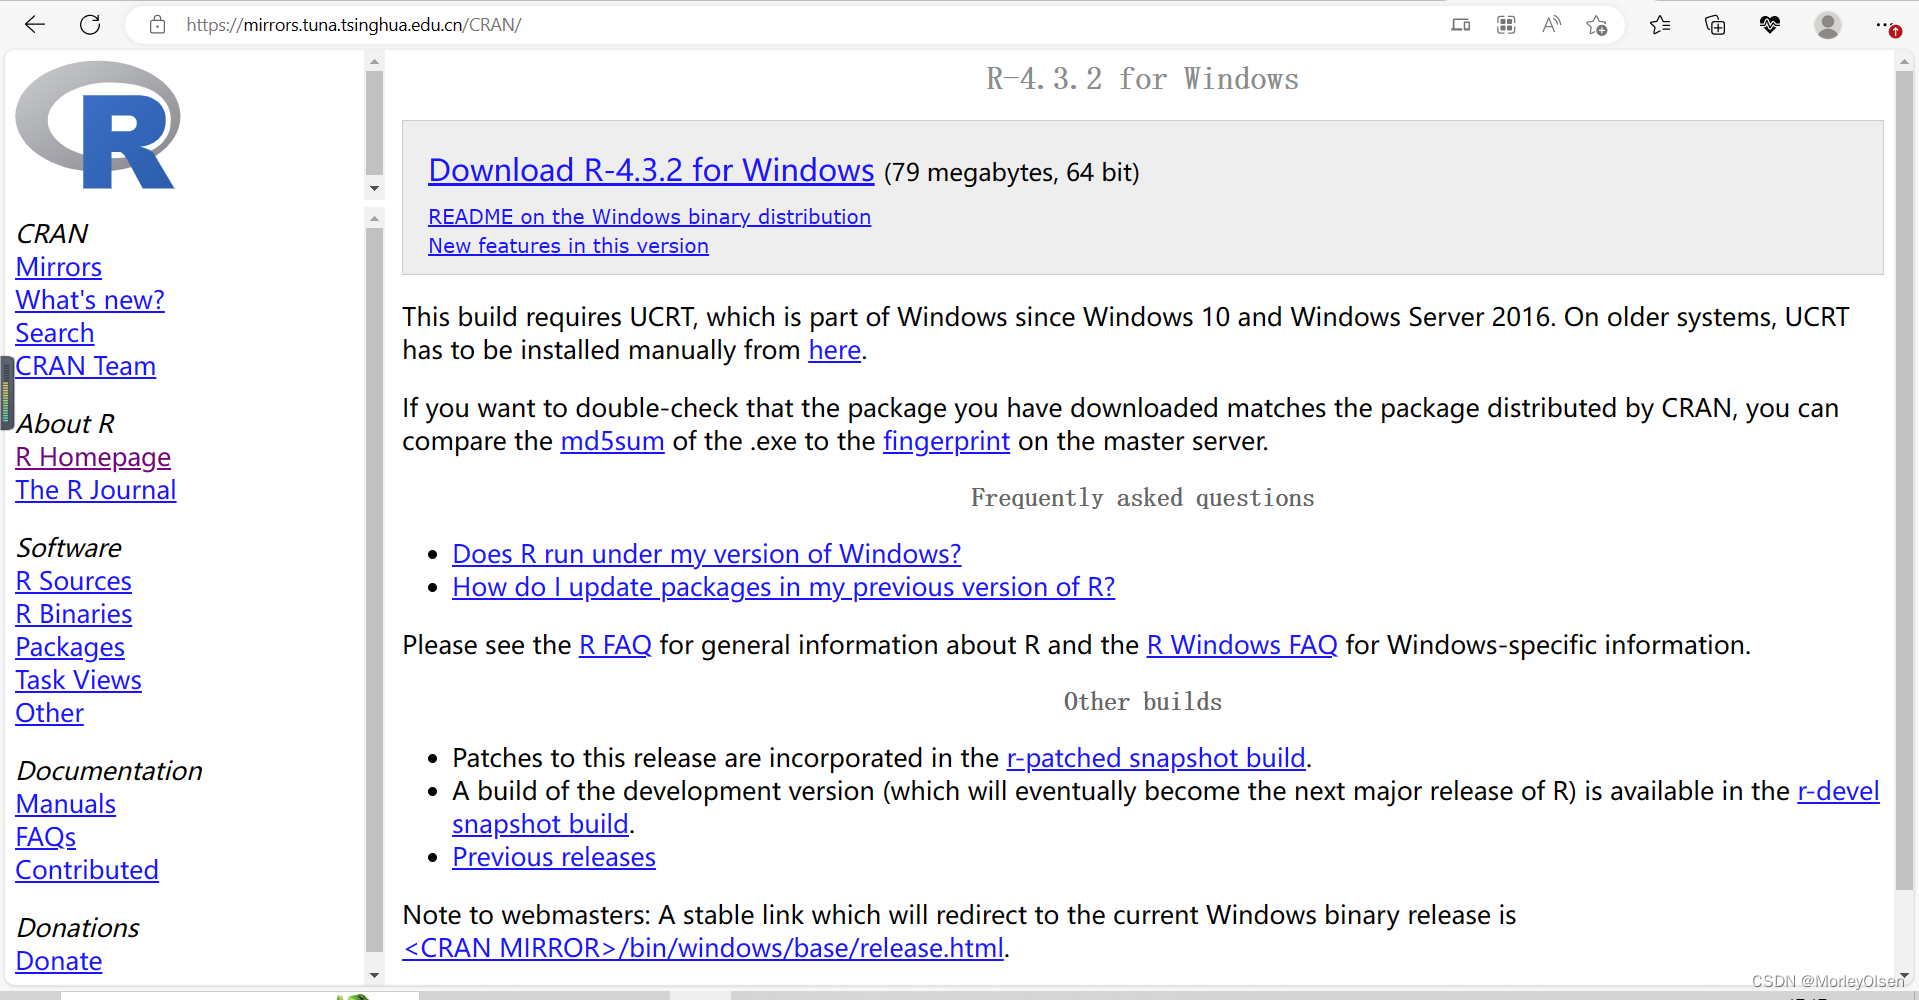The width and height of the screenshot is (1919, 1000).
Task: Open the R Homepage link
Action: [x=93, y=457]
